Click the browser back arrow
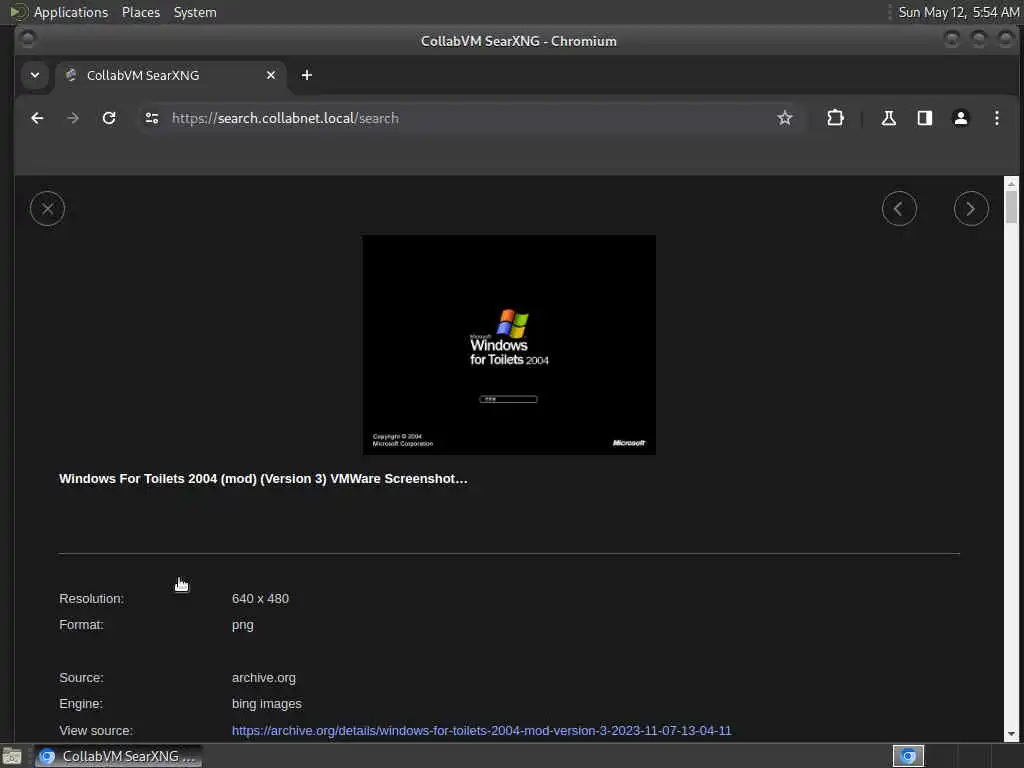The image size is (1024, 768). 37,118
